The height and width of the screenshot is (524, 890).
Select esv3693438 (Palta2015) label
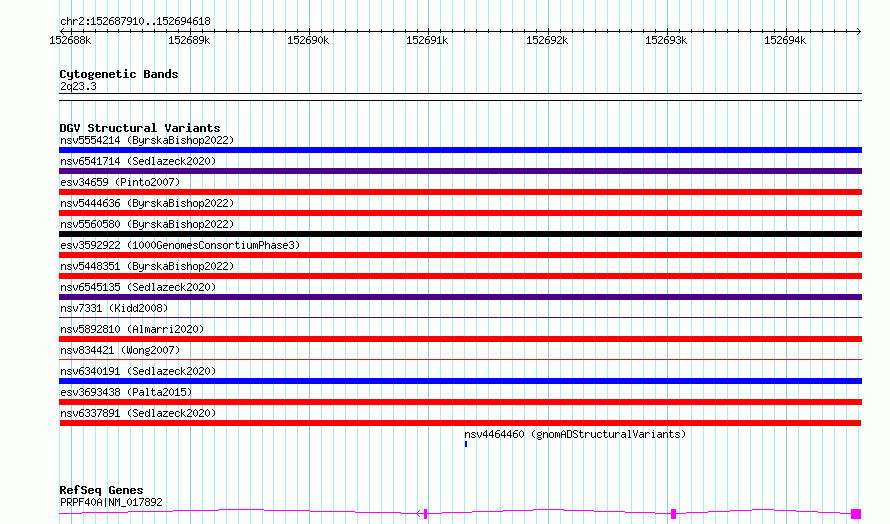tap(126, 392)
